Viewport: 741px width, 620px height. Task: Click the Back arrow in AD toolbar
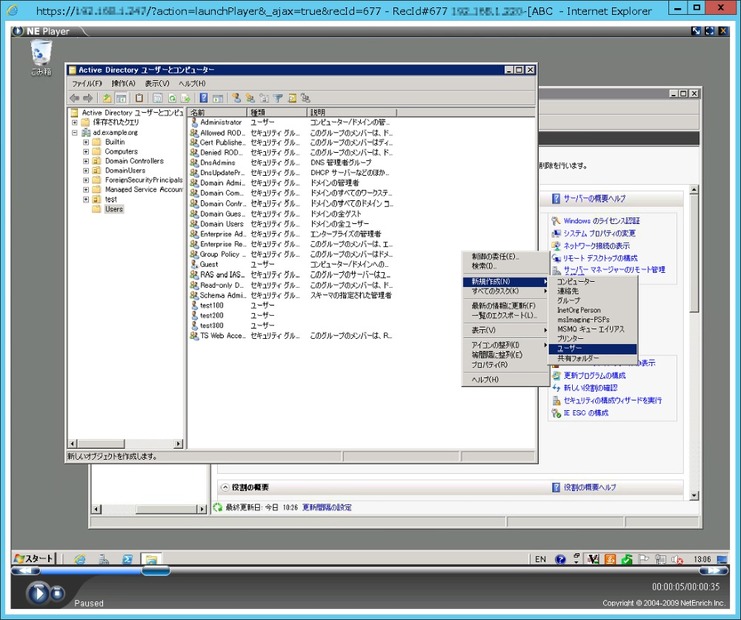tap(74, 98)
